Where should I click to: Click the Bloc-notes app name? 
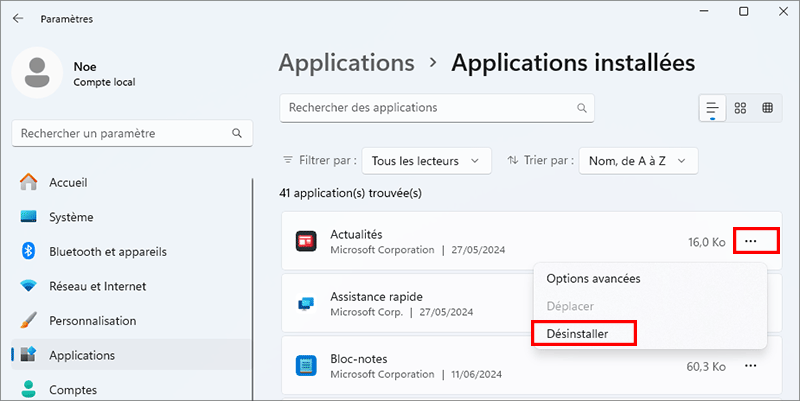point(359,359)
